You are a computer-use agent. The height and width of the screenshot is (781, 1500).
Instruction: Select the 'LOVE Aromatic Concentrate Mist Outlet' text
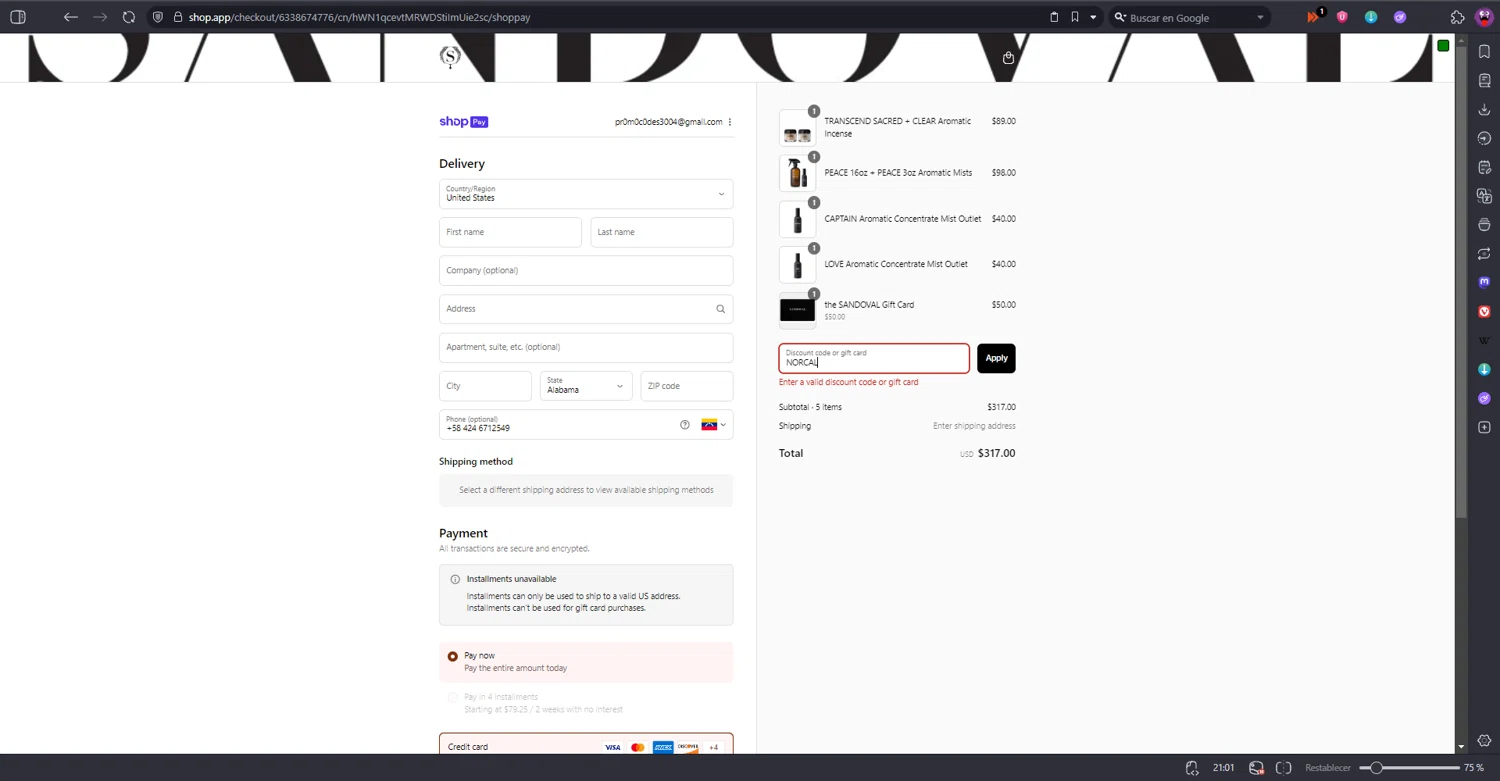[896, 264]
